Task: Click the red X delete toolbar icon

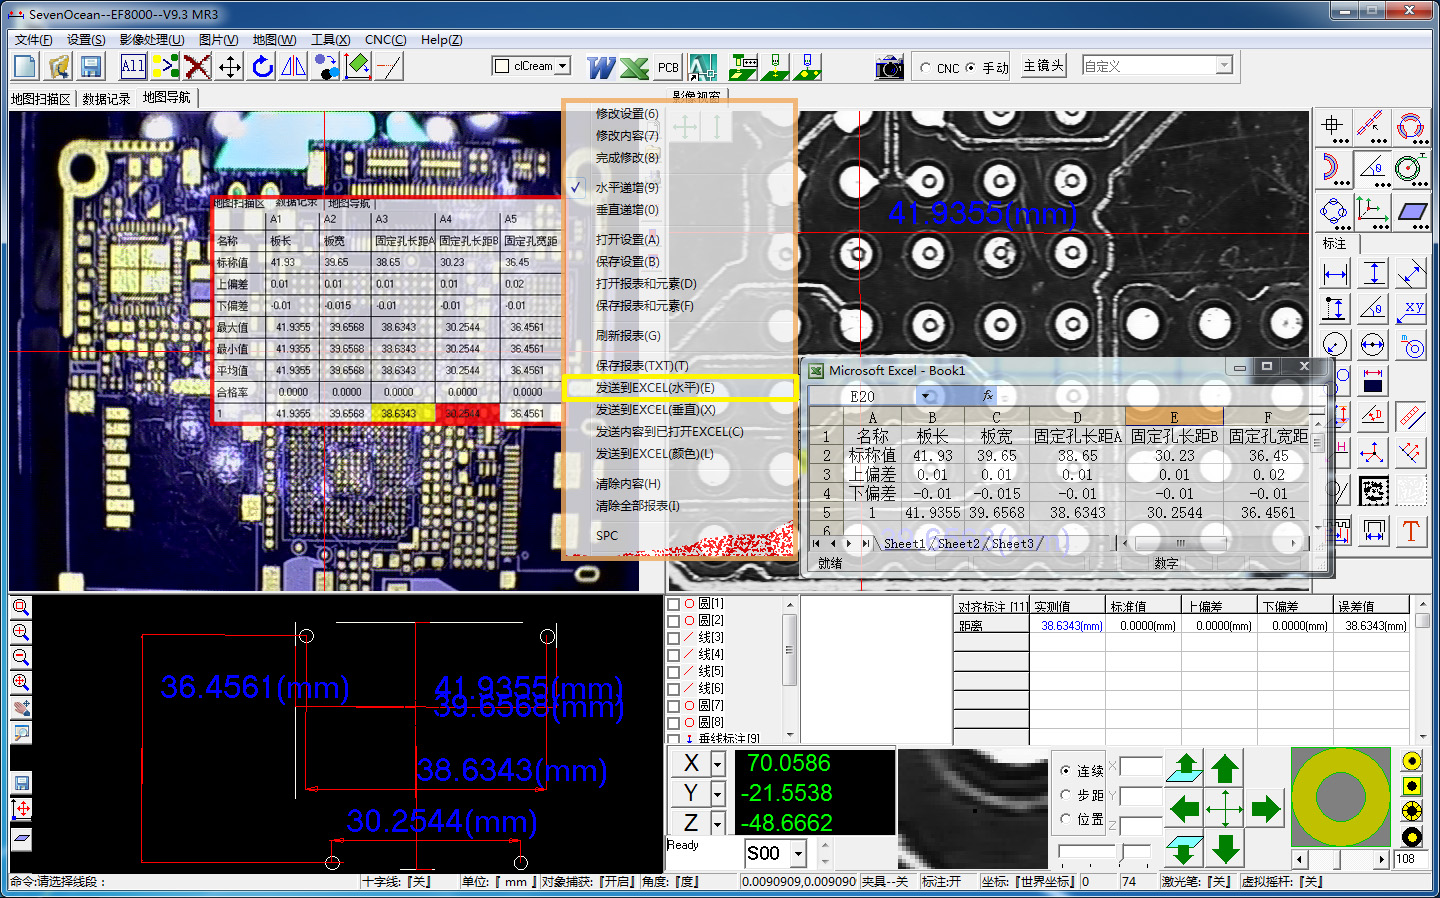Action: pos(197,67)
